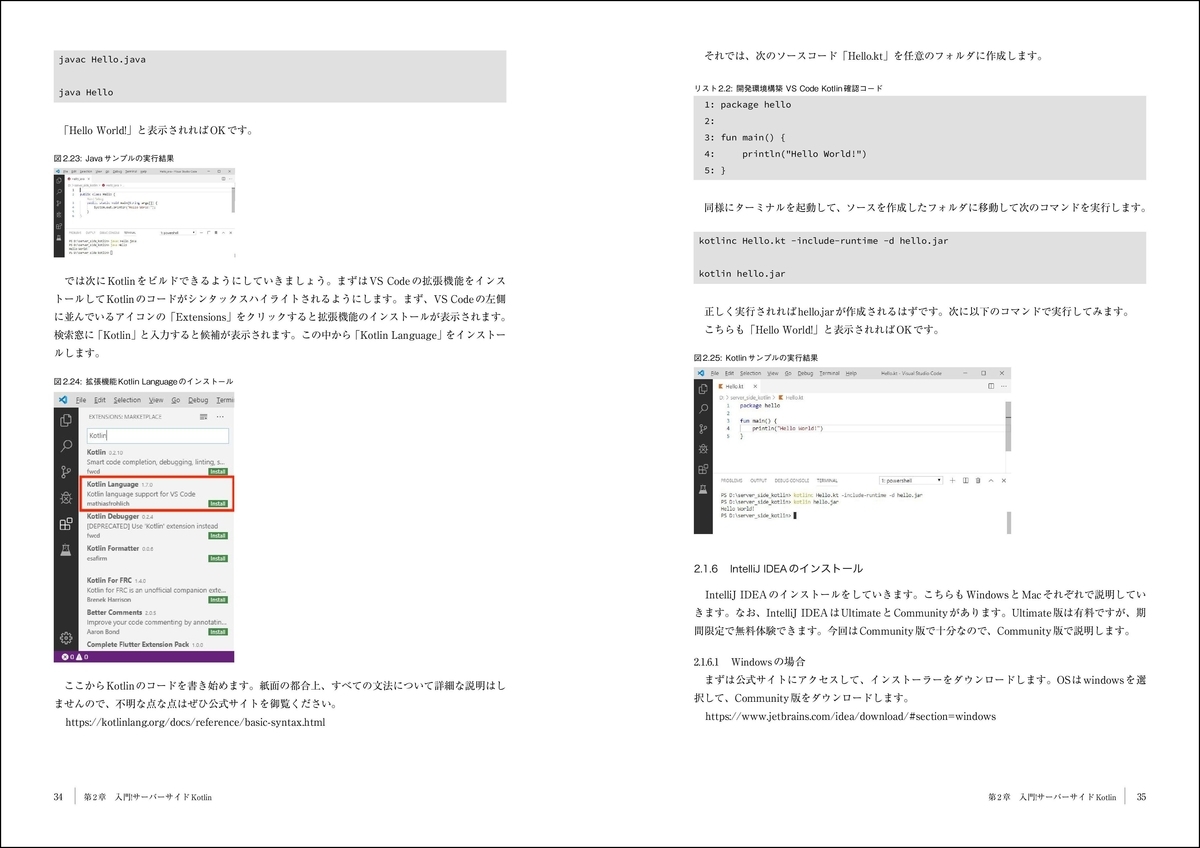This screenshot has height=848, width=1200.
Task: Click VS Code logo in Figure 2.24 title bar
Action: [63, 400]
